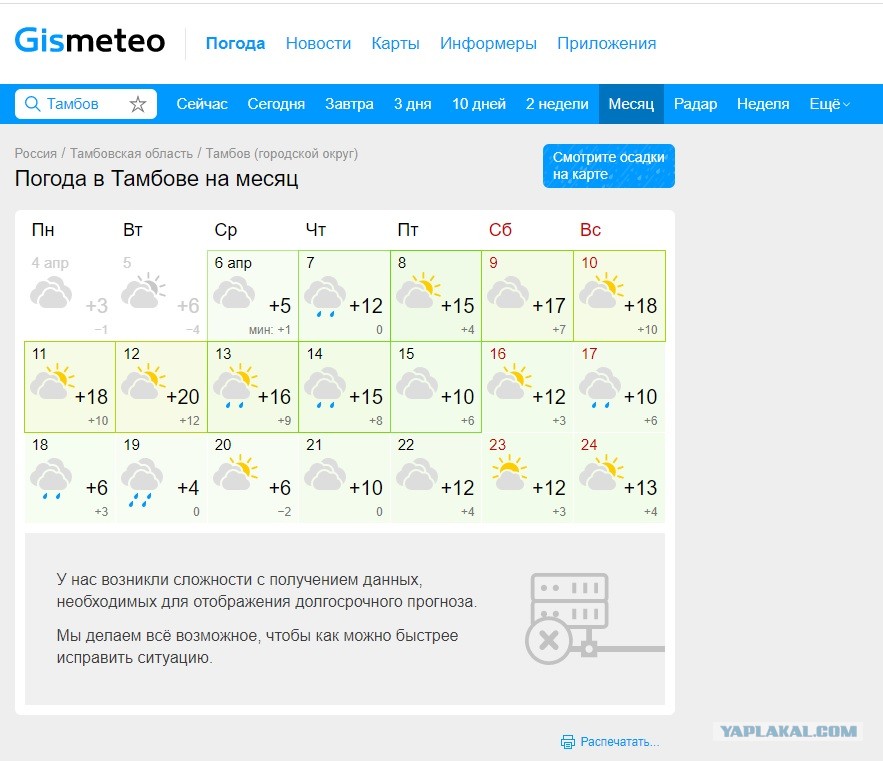Click +20 temperature on April 12
Screen dimensions: 883x761
pos(182,397)
